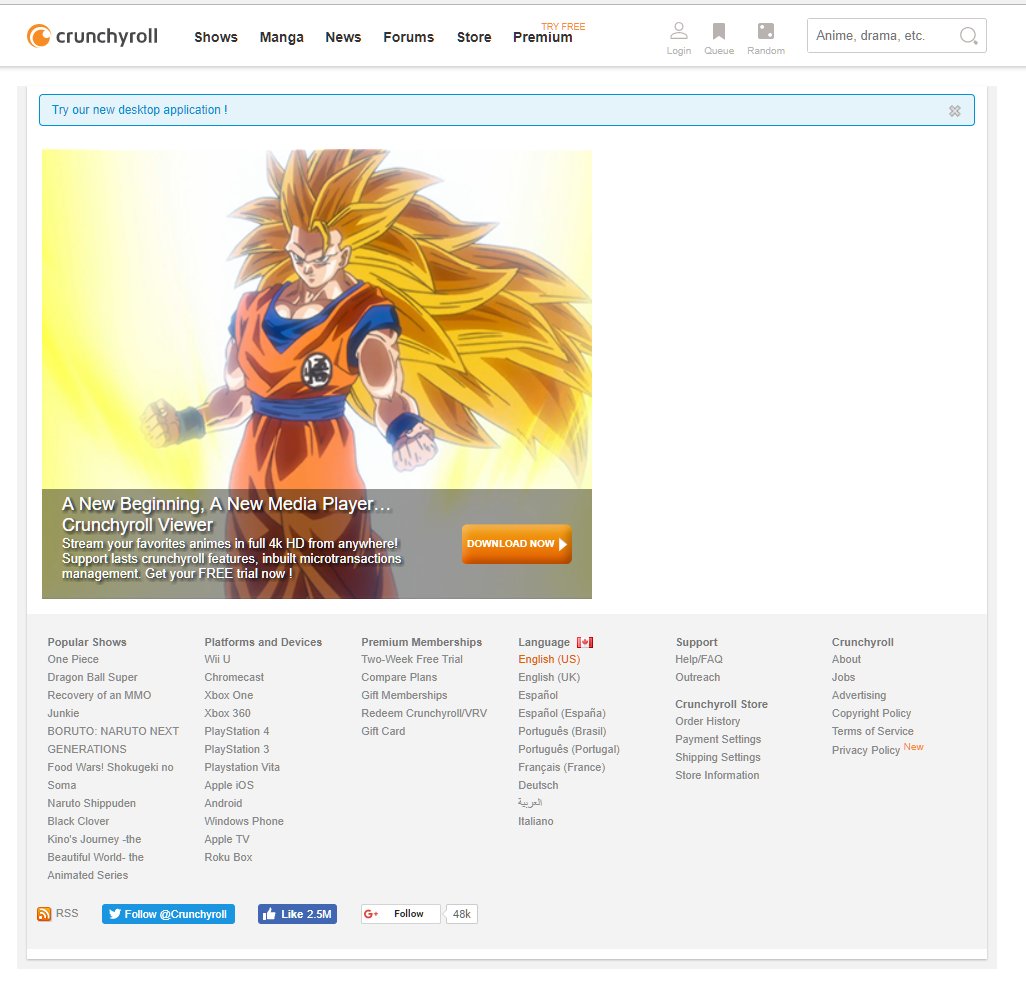The height and width of the screenshot is (992, 1026).
Task: Click the 48k follower count bubble
Action: pyautogui.click(x=461, y=914)
